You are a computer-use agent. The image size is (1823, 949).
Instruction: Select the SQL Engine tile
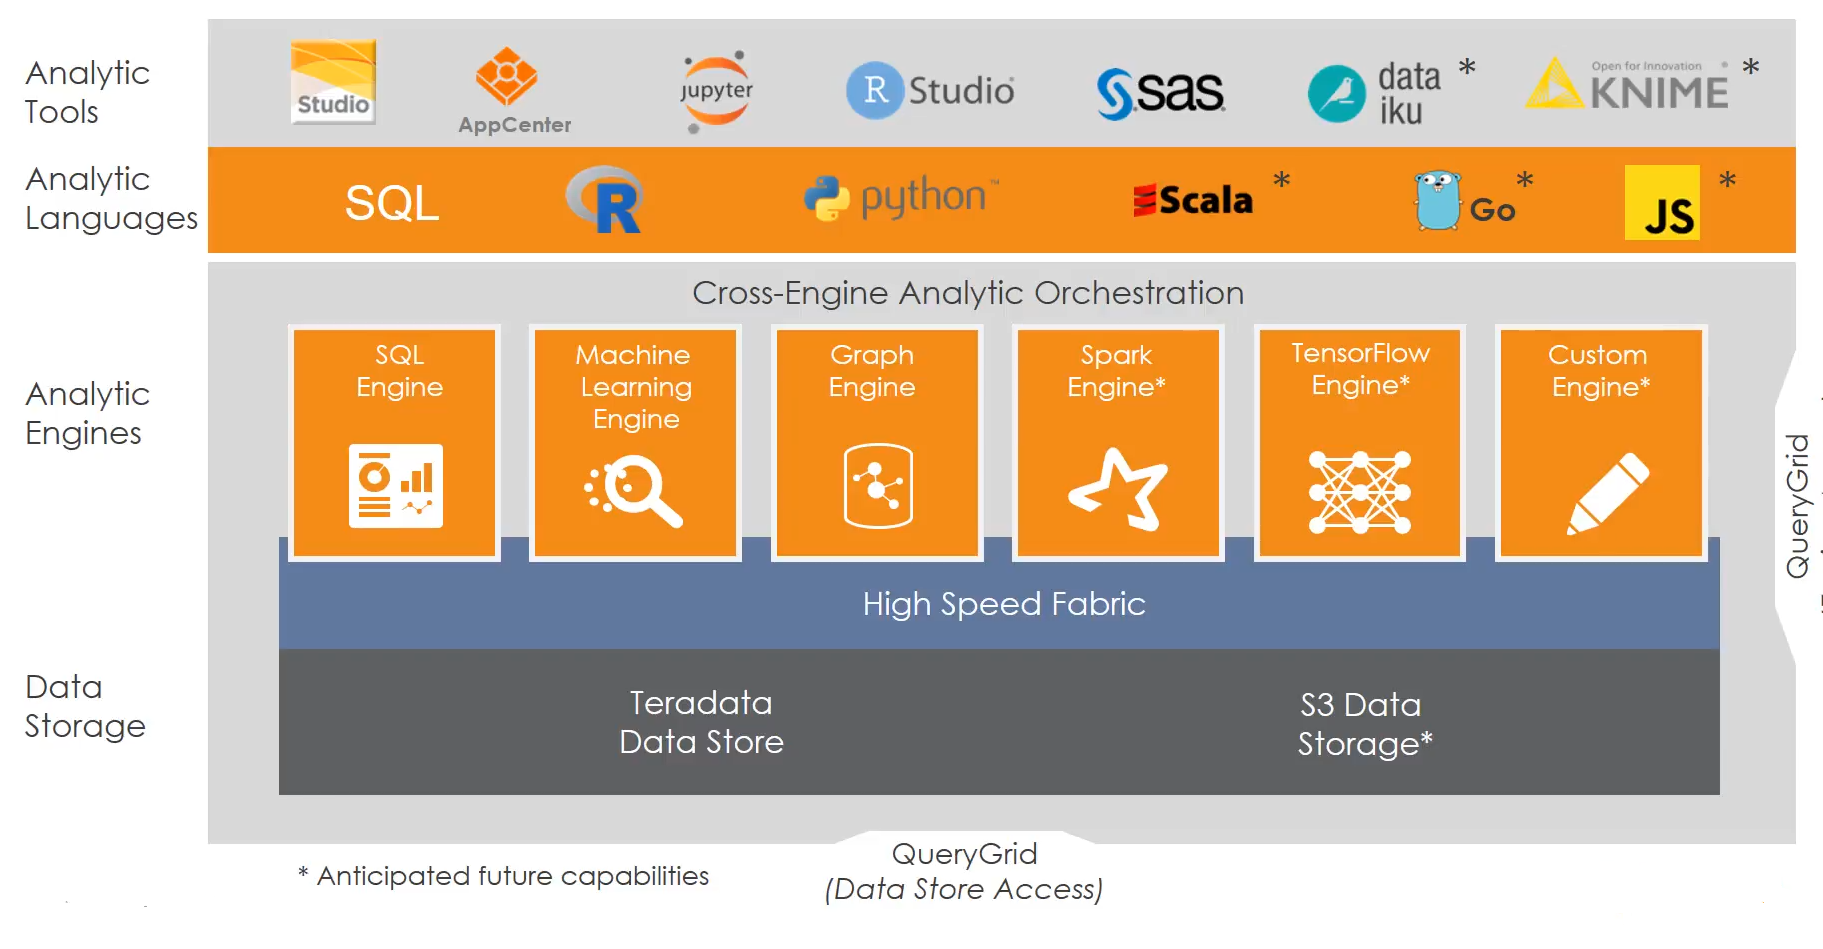pyautogui.click(x=395, y=442)
